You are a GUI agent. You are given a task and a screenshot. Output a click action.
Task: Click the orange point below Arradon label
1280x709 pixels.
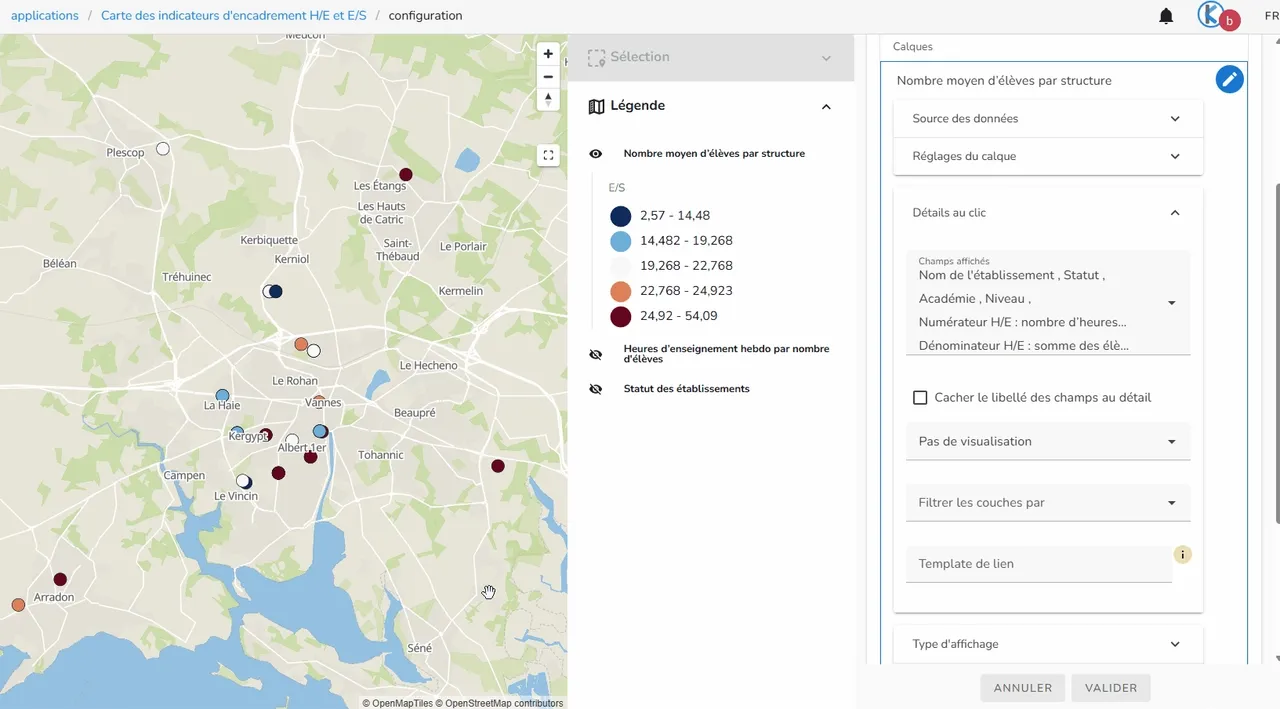18,605
